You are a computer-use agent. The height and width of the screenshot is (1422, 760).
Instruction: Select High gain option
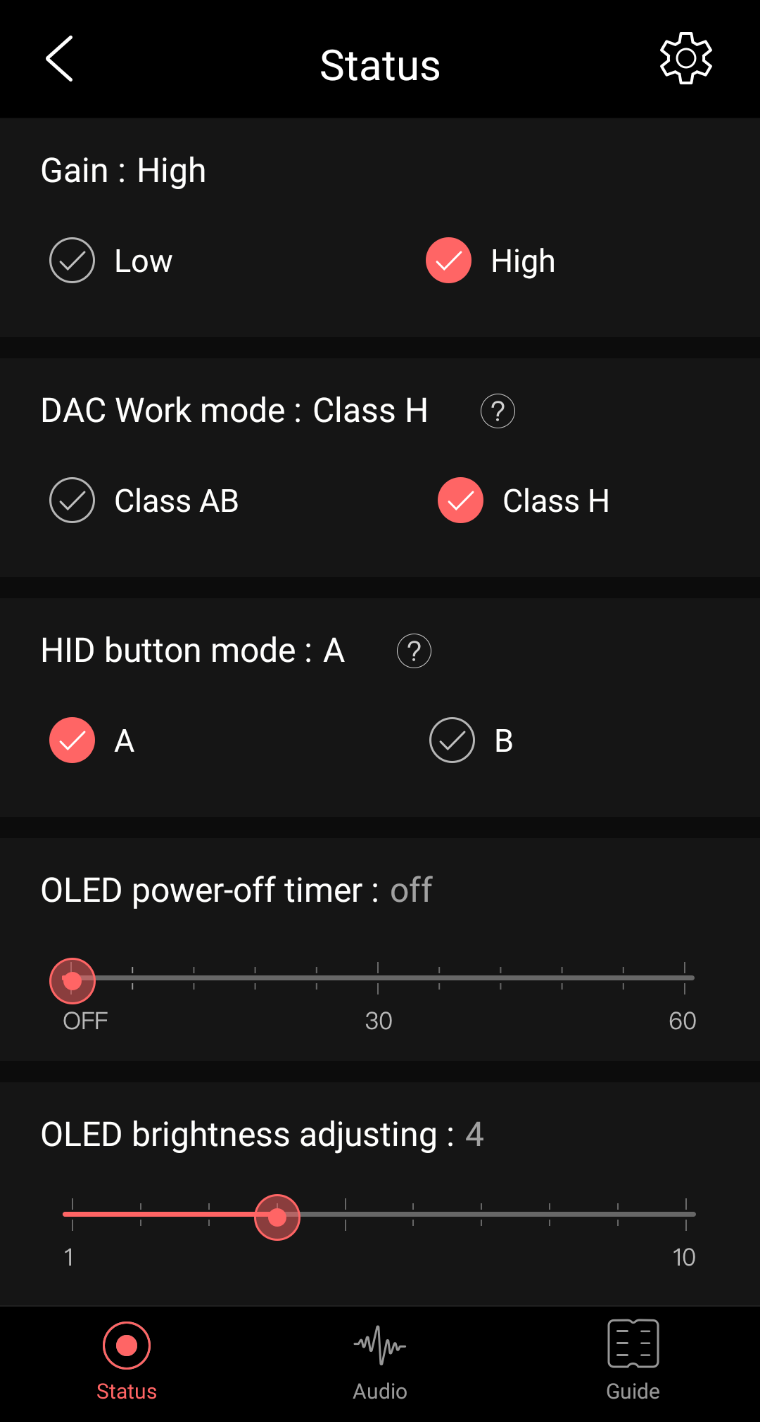(449, 261)
